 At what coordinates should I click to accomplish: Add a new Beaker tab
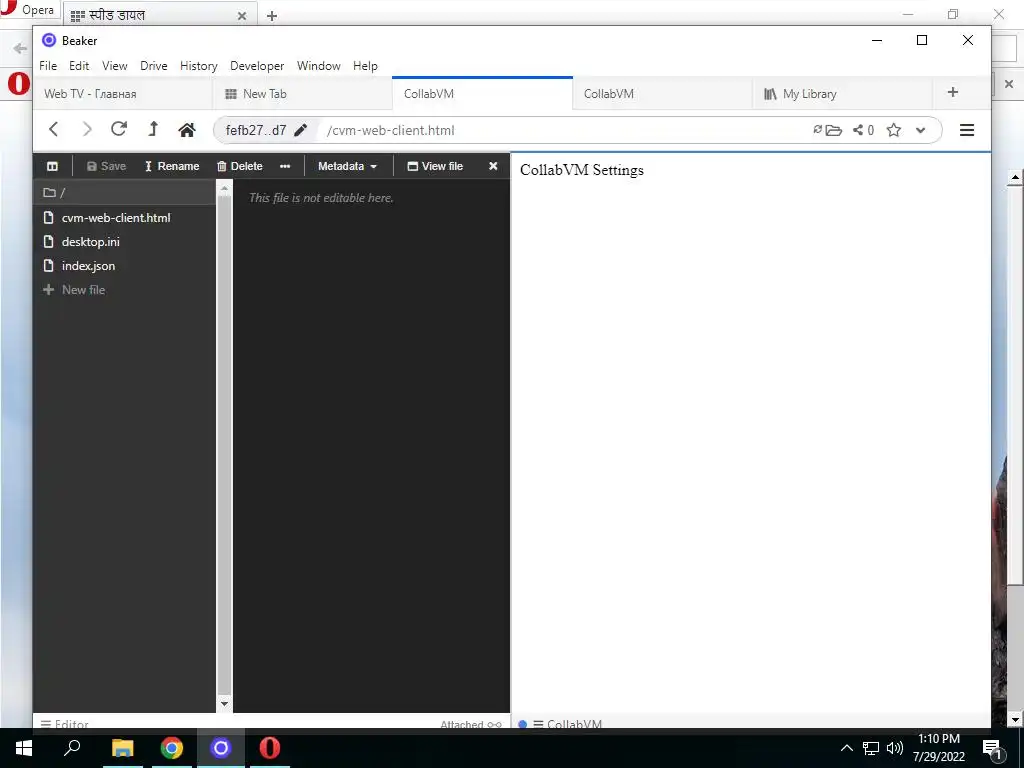(x=952, y=92)
